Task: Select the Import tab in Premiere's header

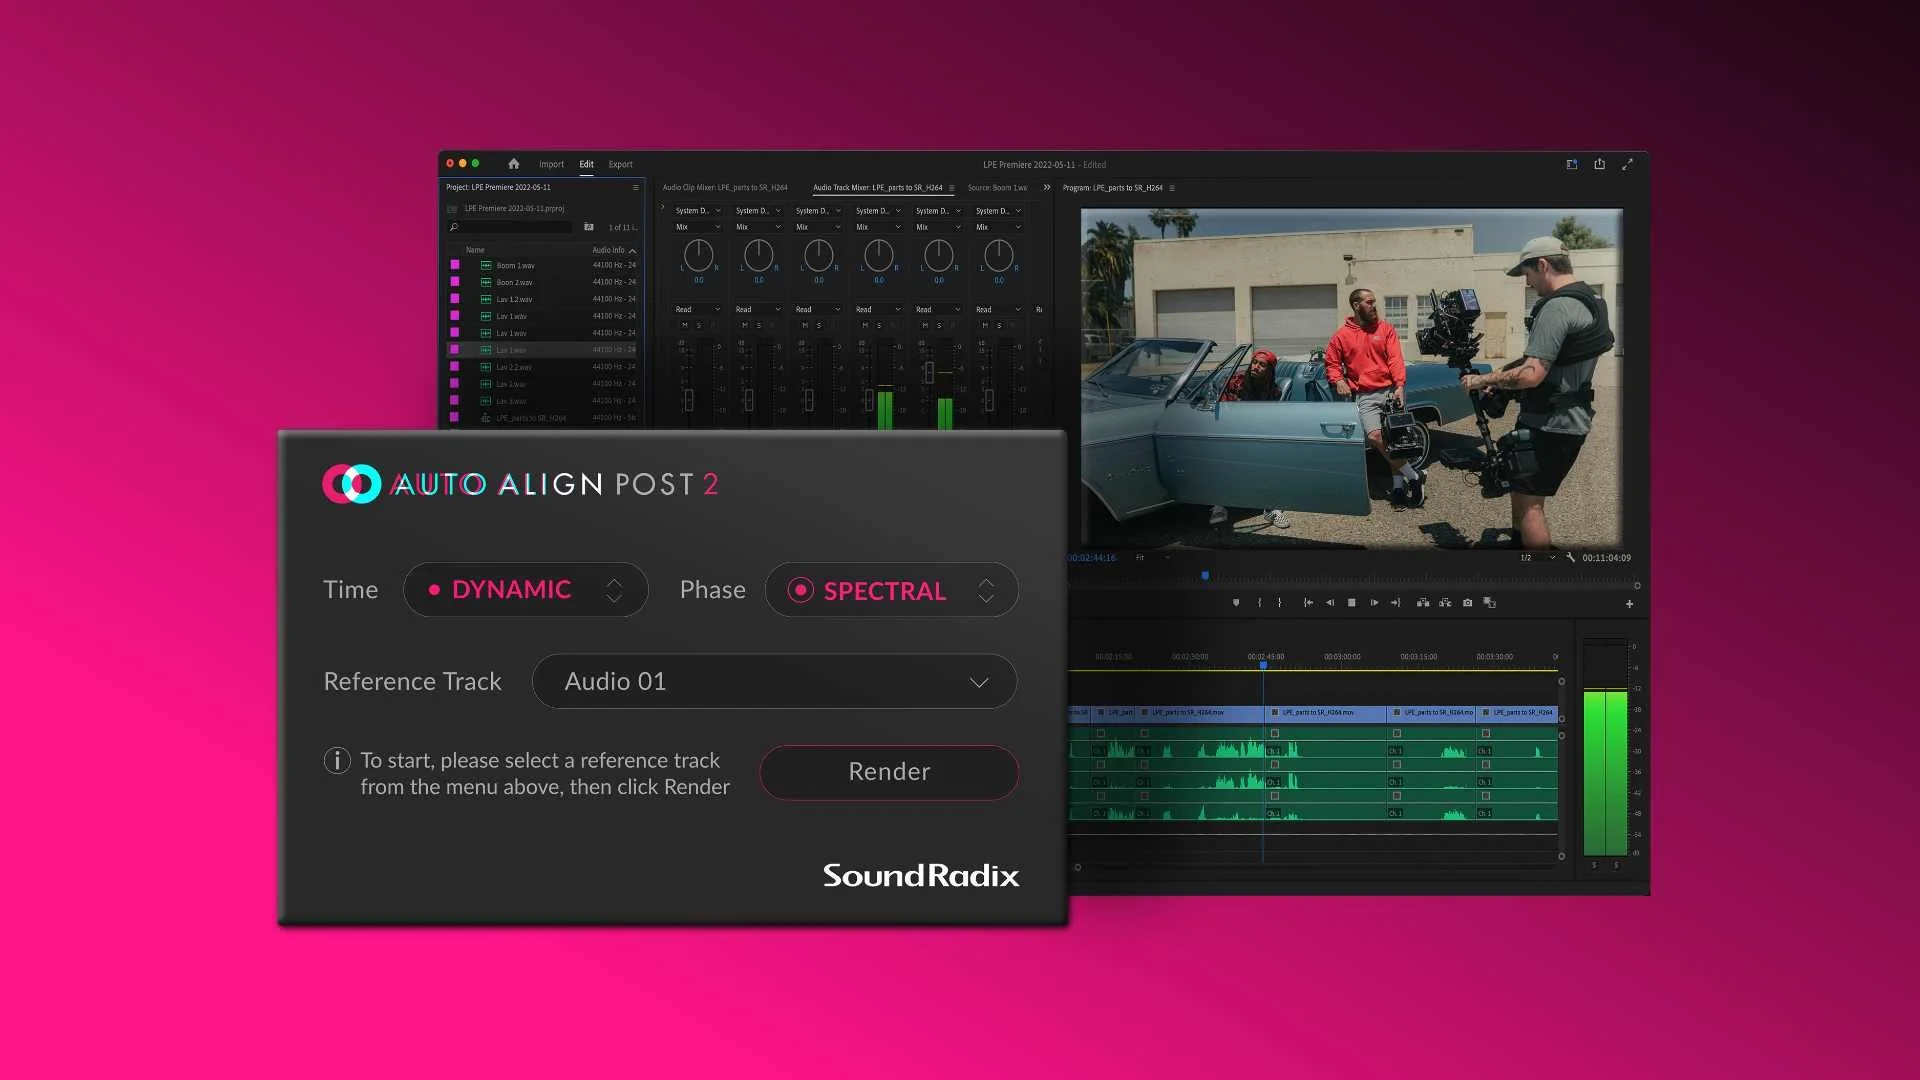Action: [552, 164]
